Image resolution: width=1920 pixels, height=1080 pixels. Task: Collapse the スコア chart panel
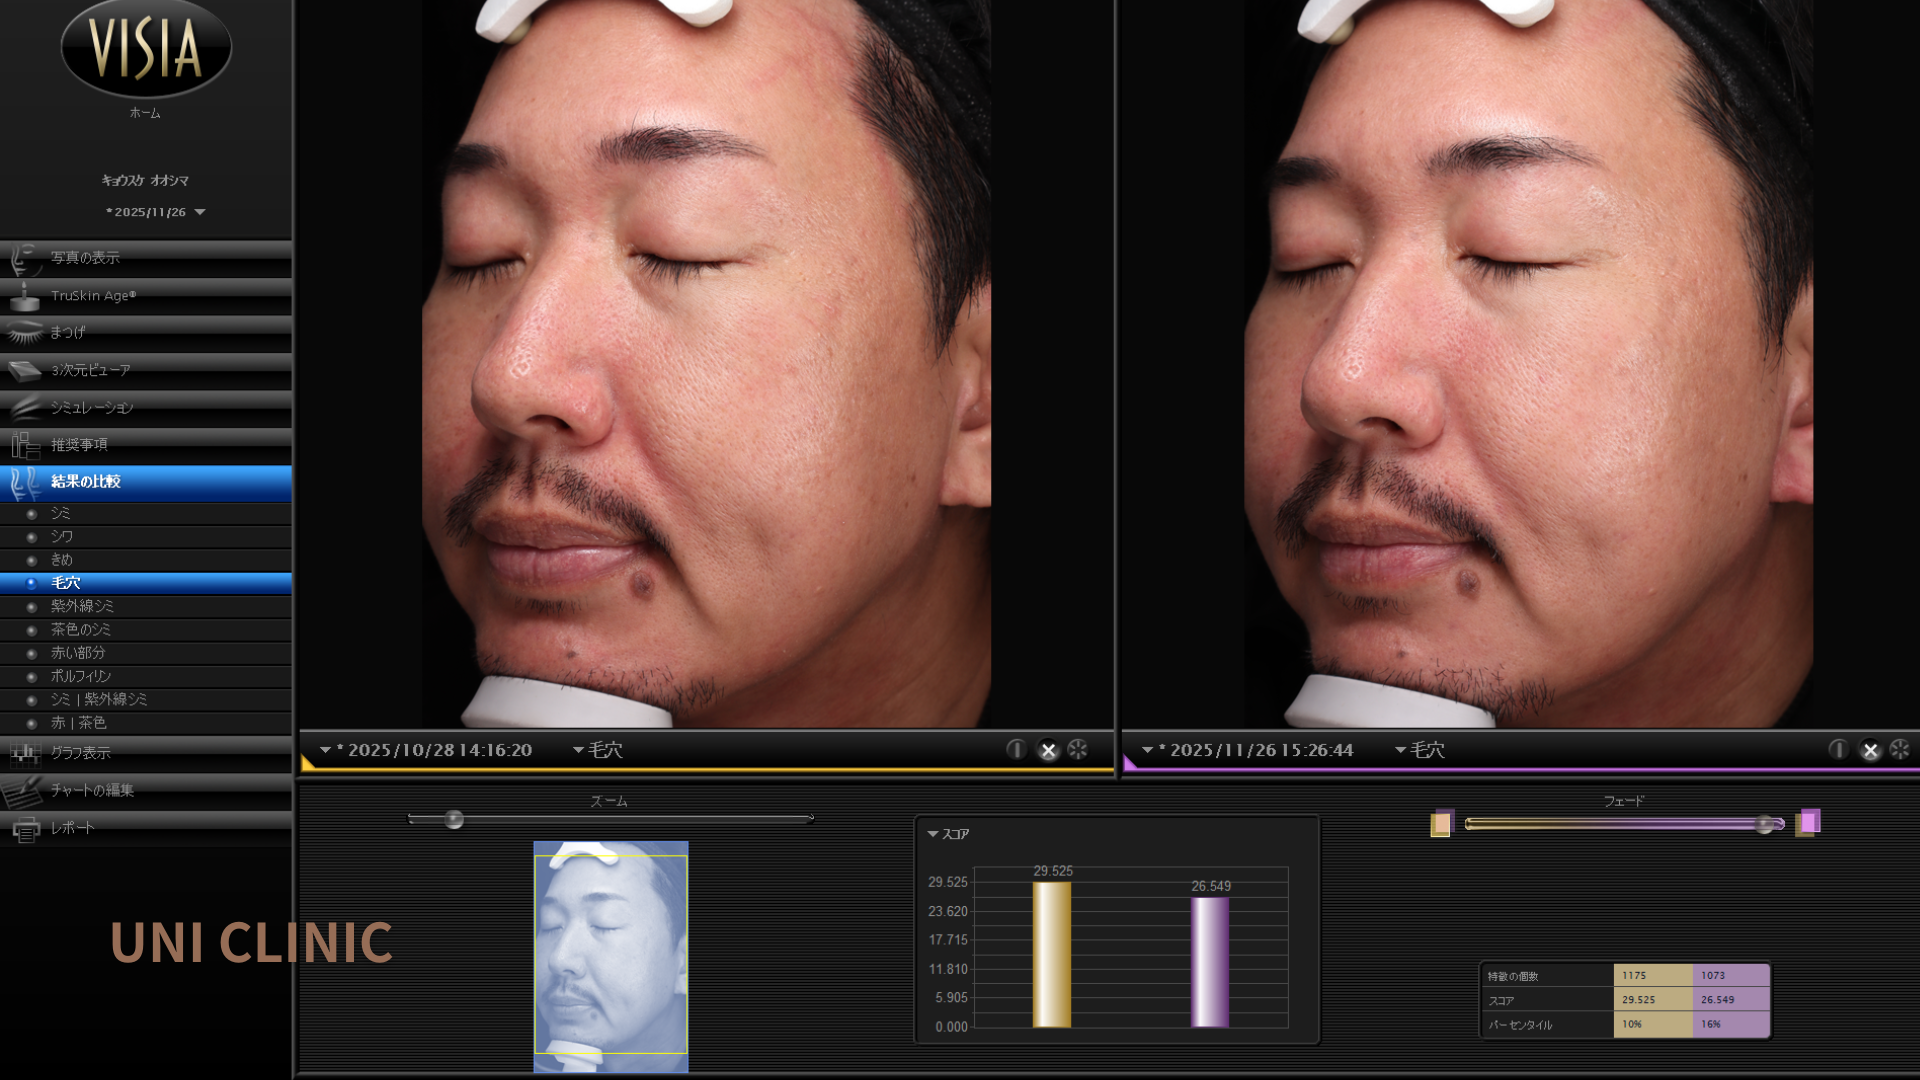click(x=933, y=834)
